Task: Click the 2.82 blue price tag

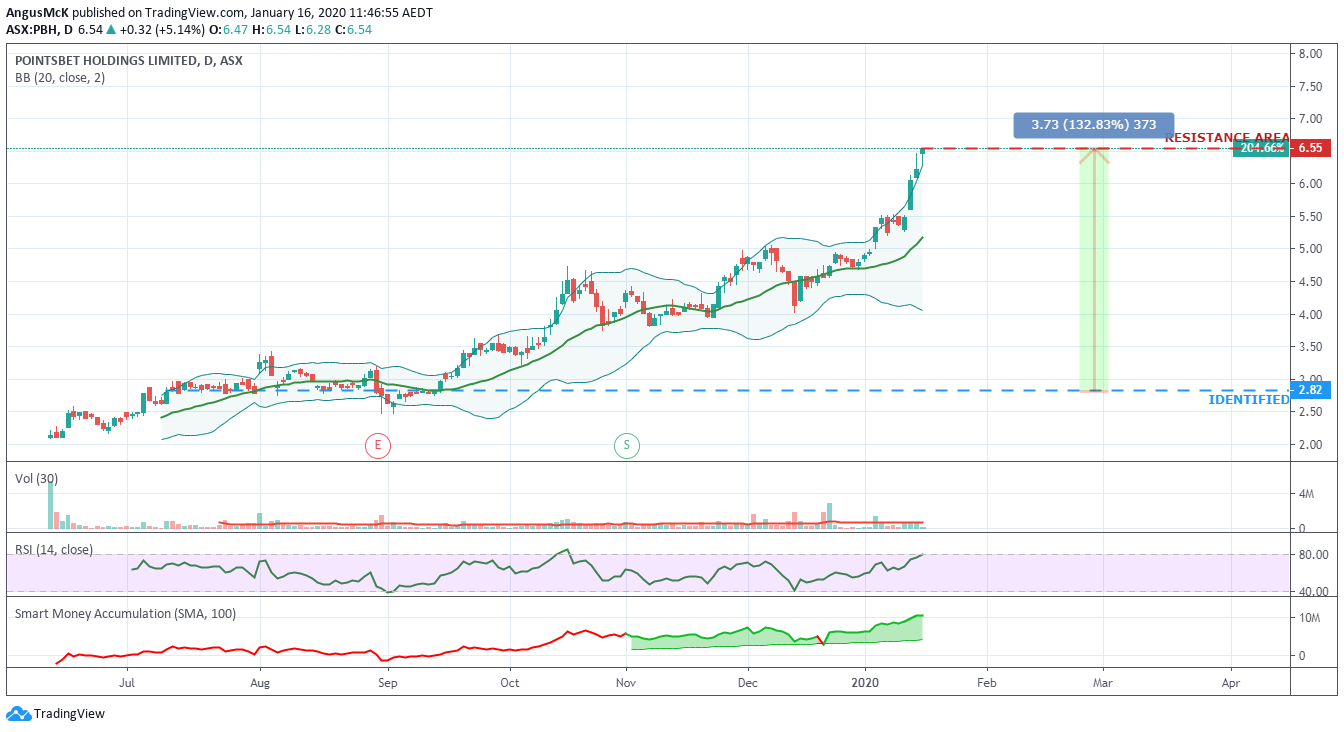Action: pos(1311,390)
